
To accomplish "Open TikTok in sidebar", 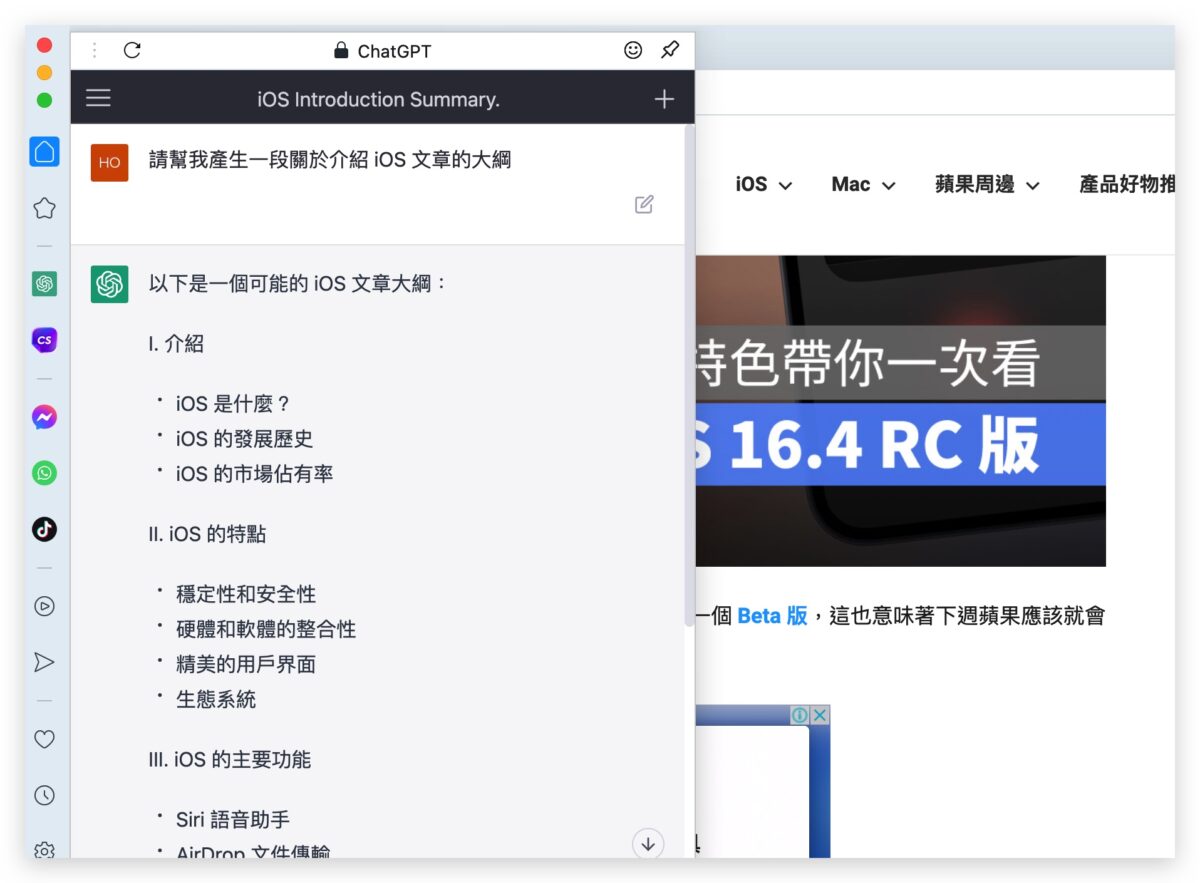I will (44, 529).
